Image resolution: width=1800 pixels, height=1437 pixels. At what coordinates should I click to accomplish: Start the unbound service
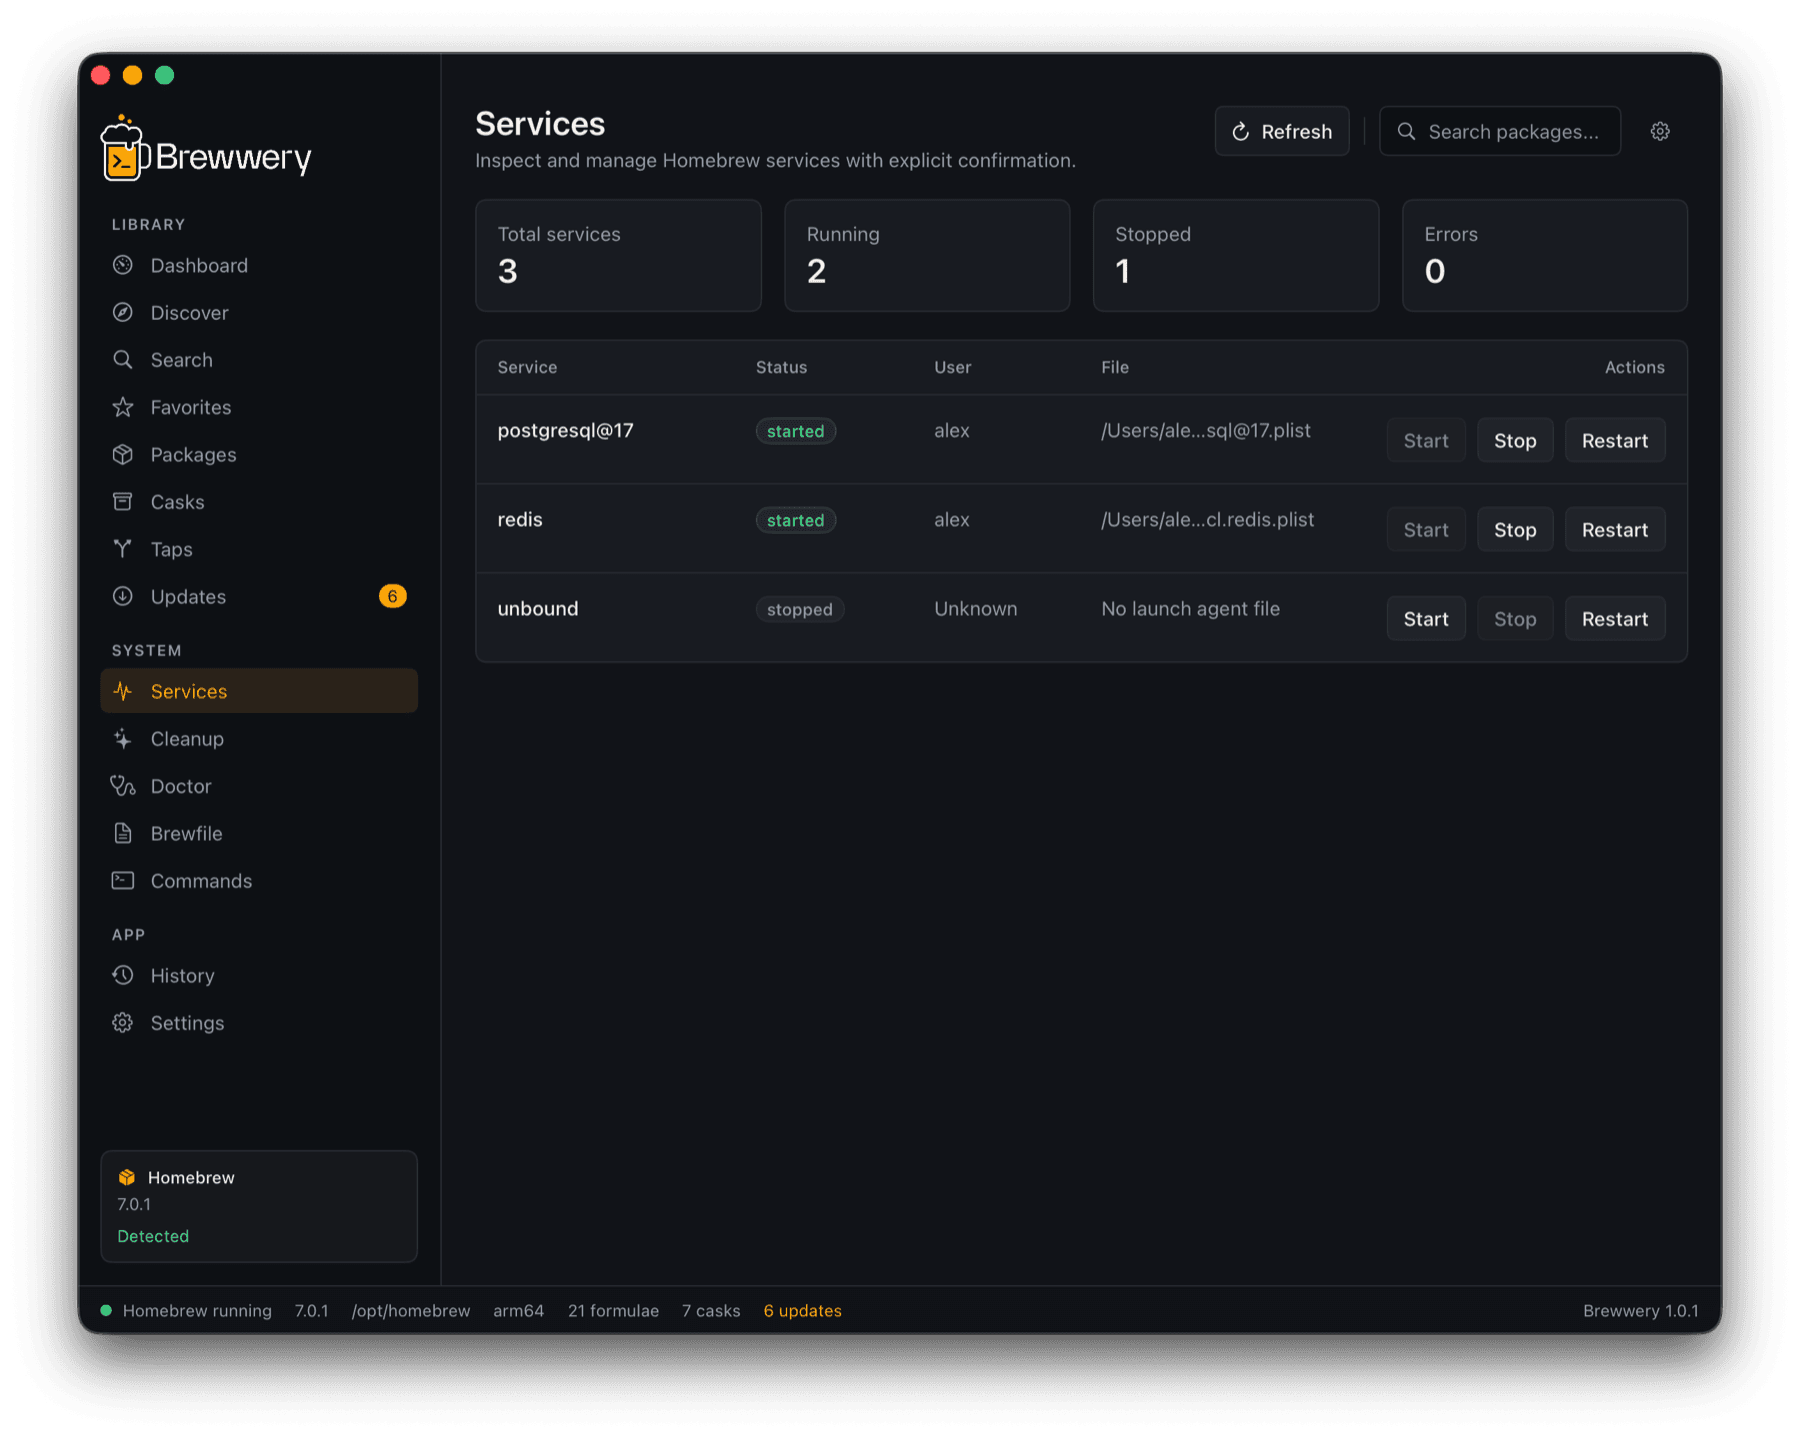point(1426,618)
